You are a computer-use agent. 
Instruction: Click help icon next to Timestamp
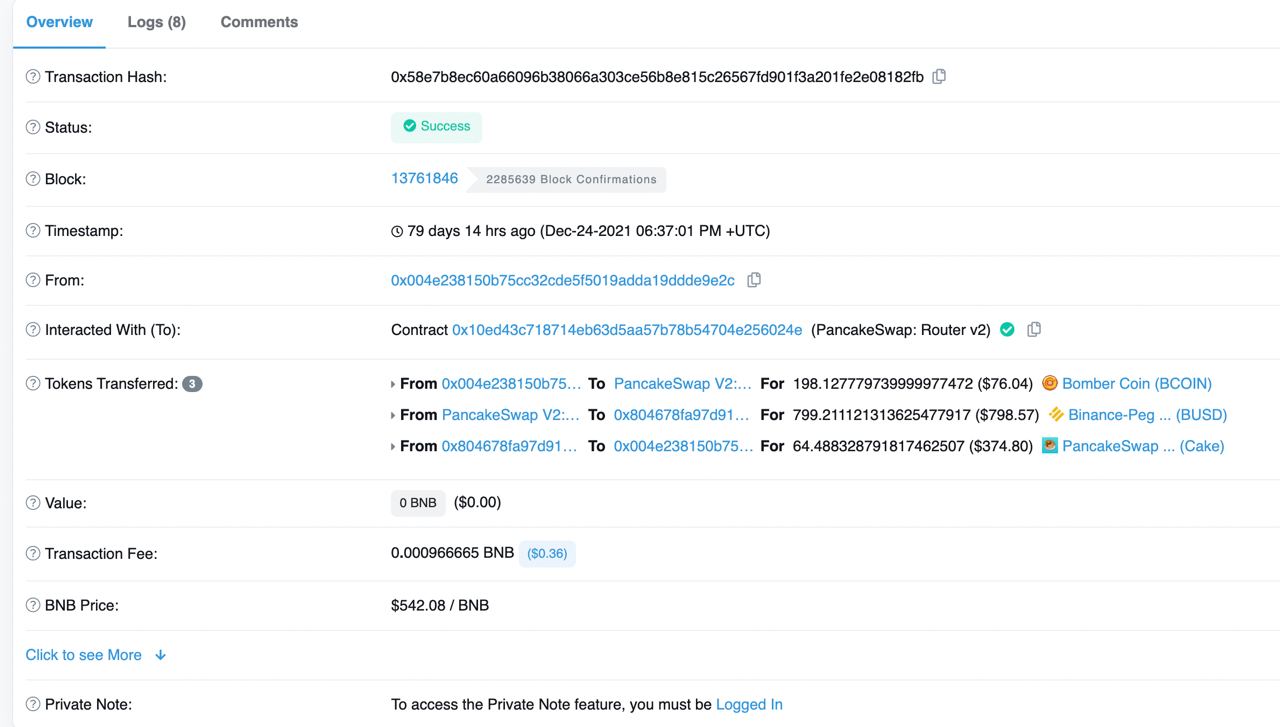[33, 231]
